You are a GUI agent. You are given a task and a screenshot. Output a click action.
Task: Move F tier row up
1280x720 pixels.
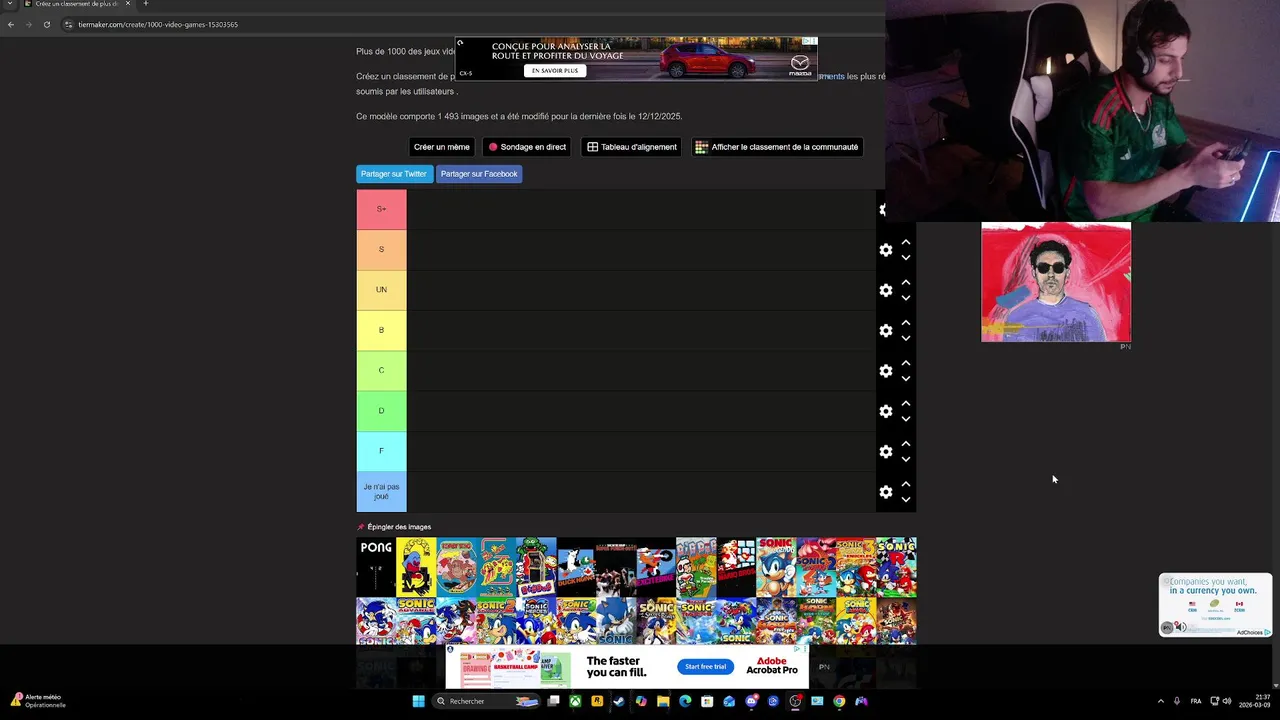tap(906, 443)
